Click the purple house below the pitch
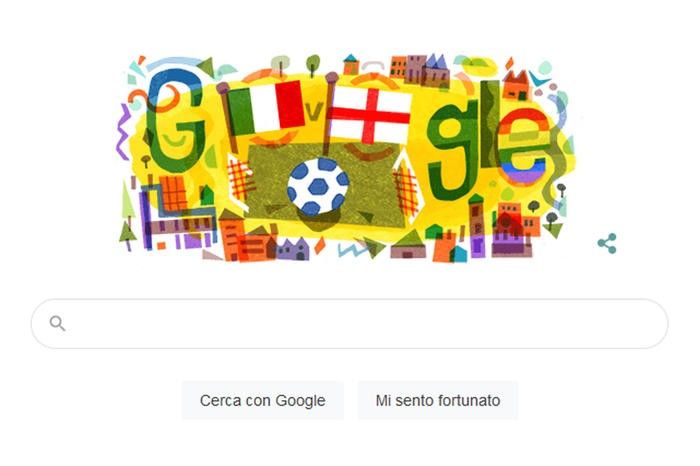Viewport: 700px width, 466px height. coord(292,249)
